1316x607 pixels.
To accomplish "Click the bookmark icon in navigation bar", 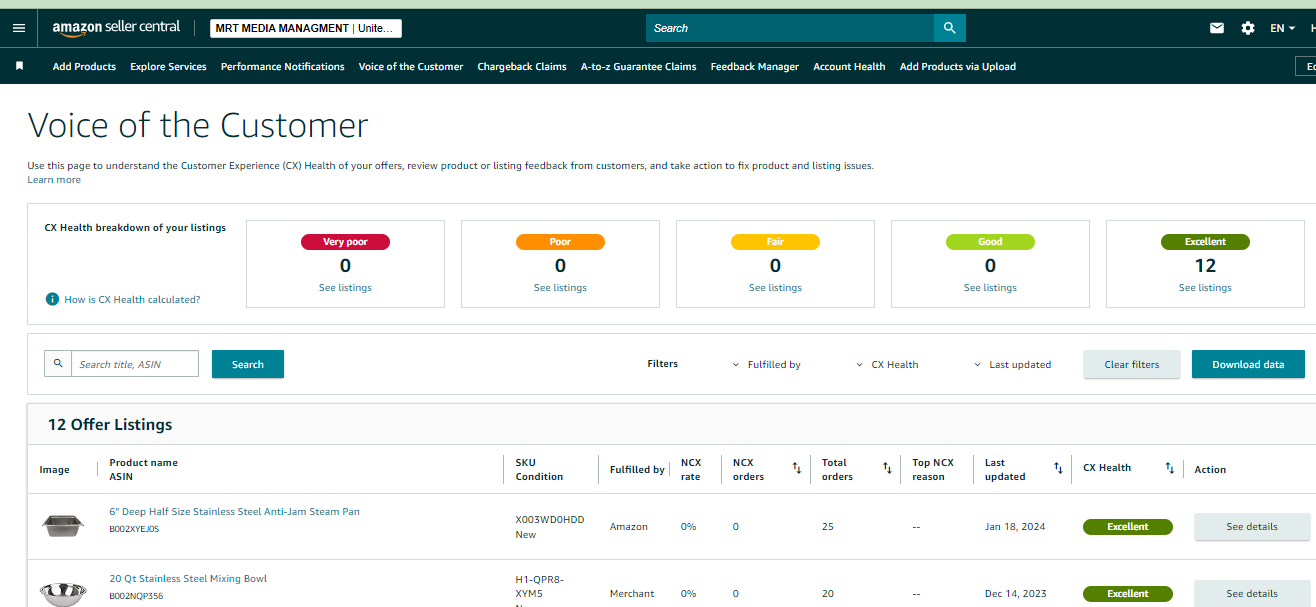I will coord(19,66).
